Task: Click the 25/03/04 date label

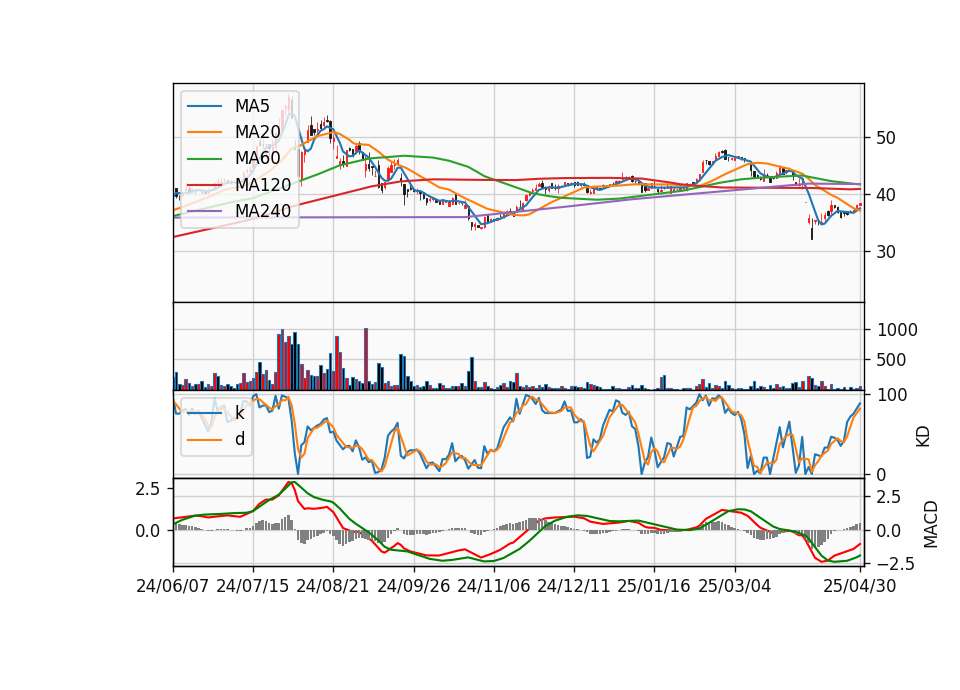Action: pyautogui.click(x=735, y=586)
